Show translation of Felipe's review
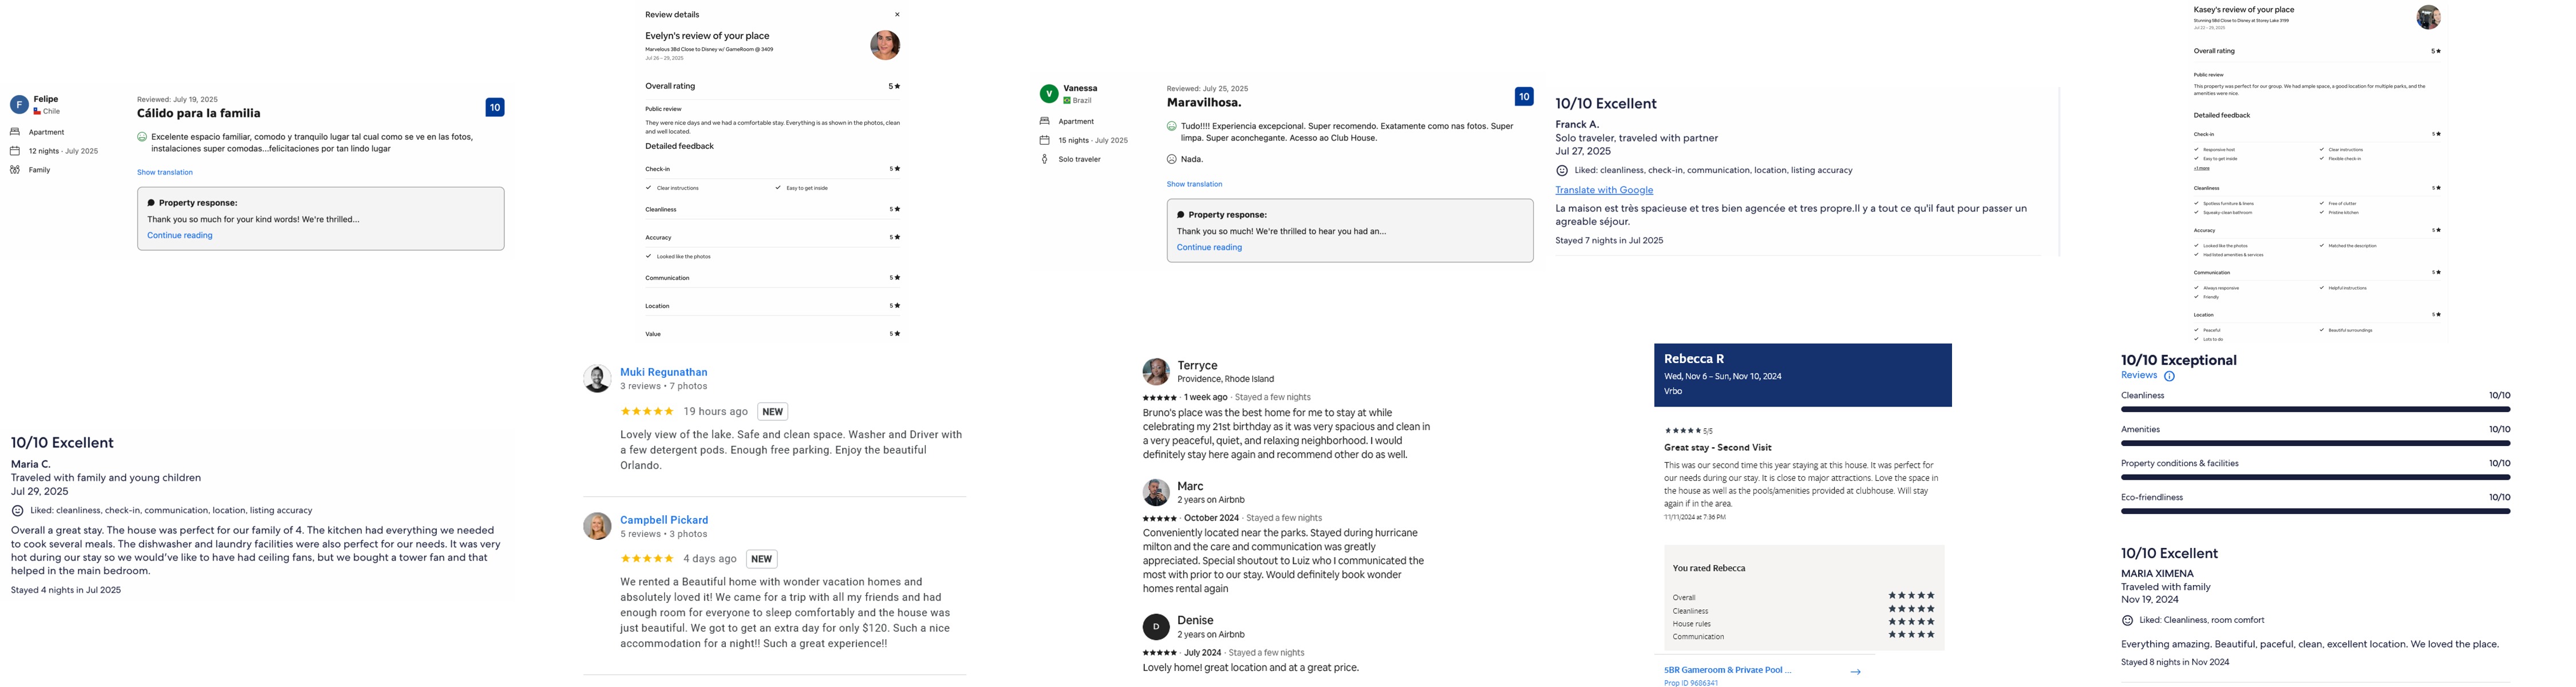 click(165, 172)
